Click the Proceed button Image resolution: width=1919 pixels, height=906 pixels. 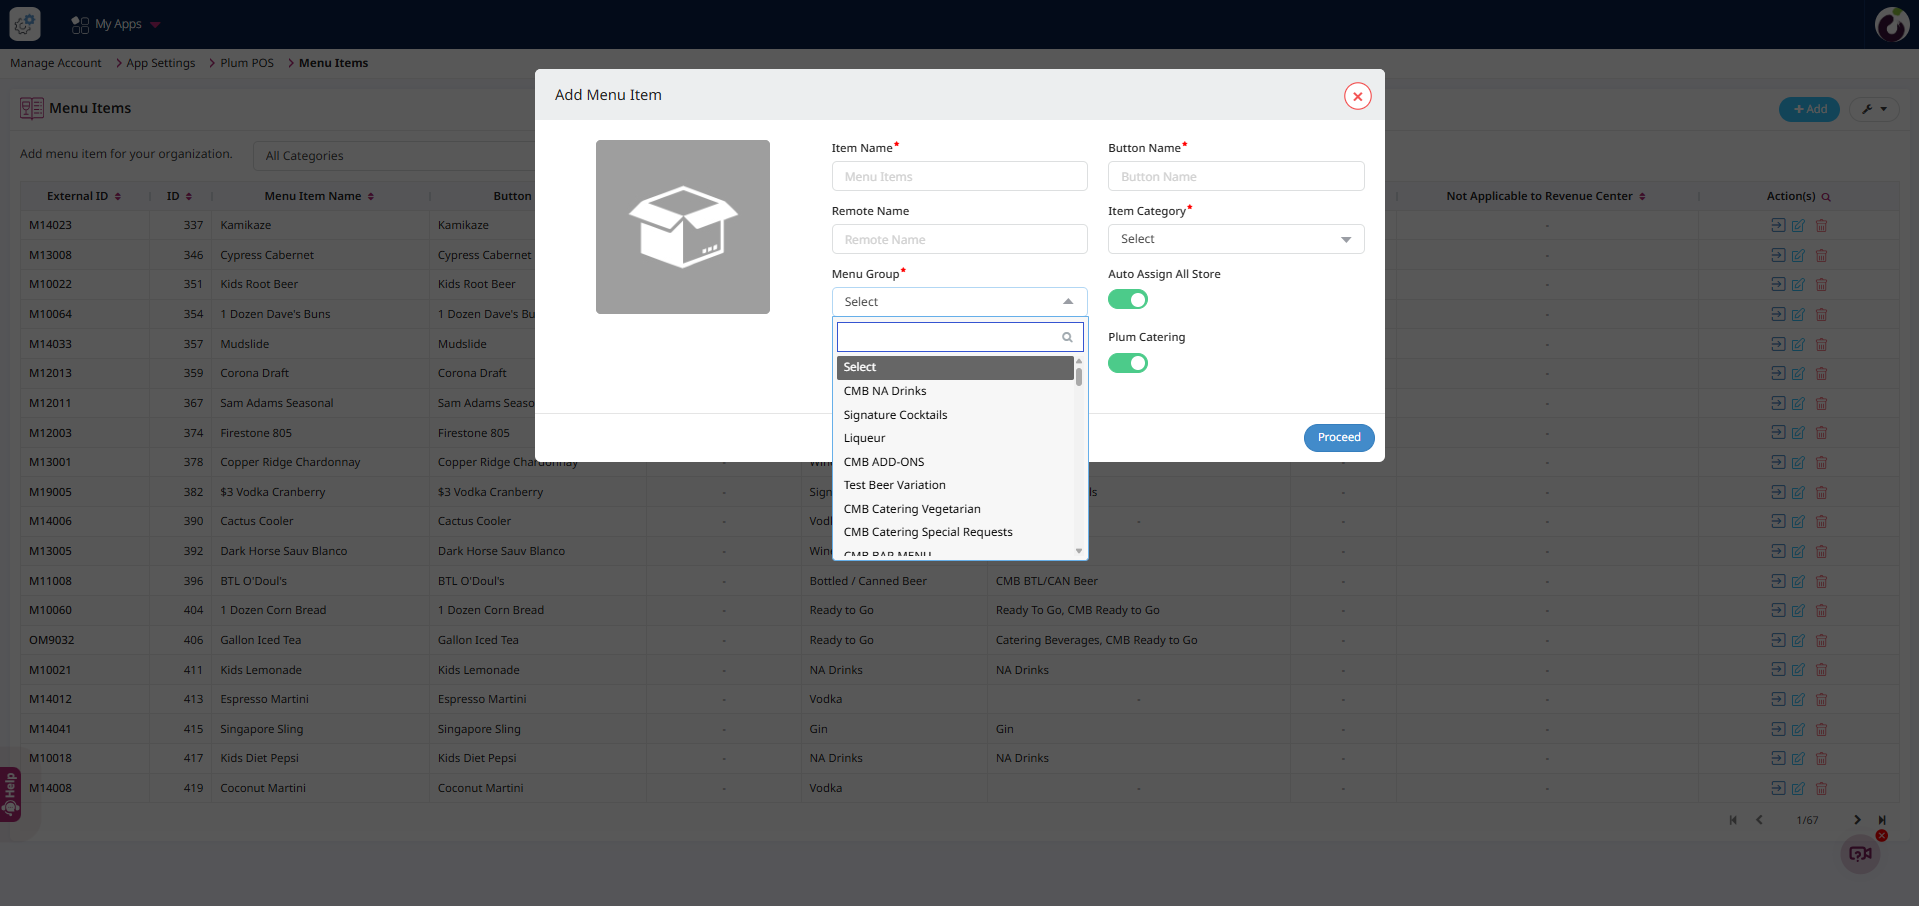[x=1338, y=438]
